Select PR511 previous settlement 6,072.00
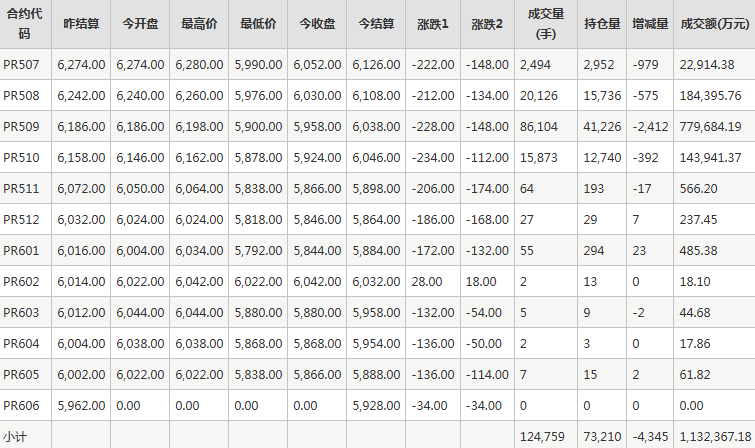 coord(81,188)
